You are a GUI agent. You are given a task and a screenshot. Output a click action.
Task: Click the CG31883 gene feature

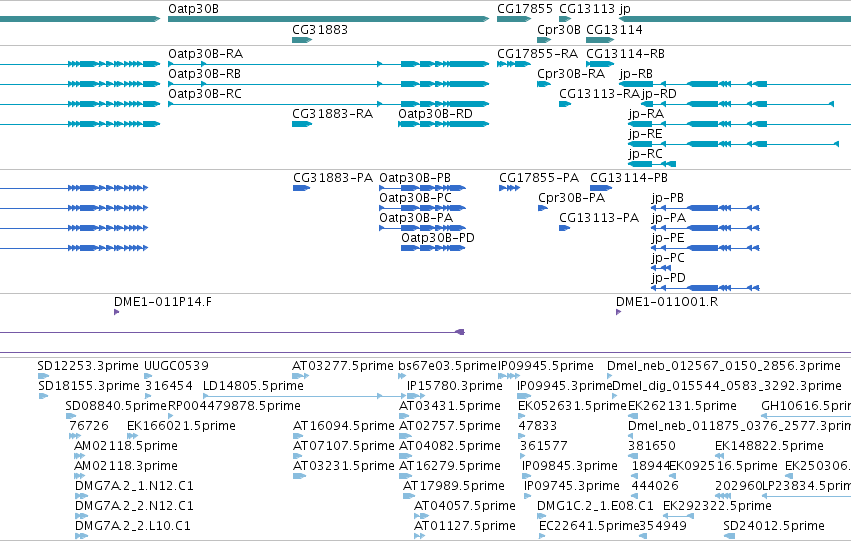pyautogui.click(x=302, y=40)
